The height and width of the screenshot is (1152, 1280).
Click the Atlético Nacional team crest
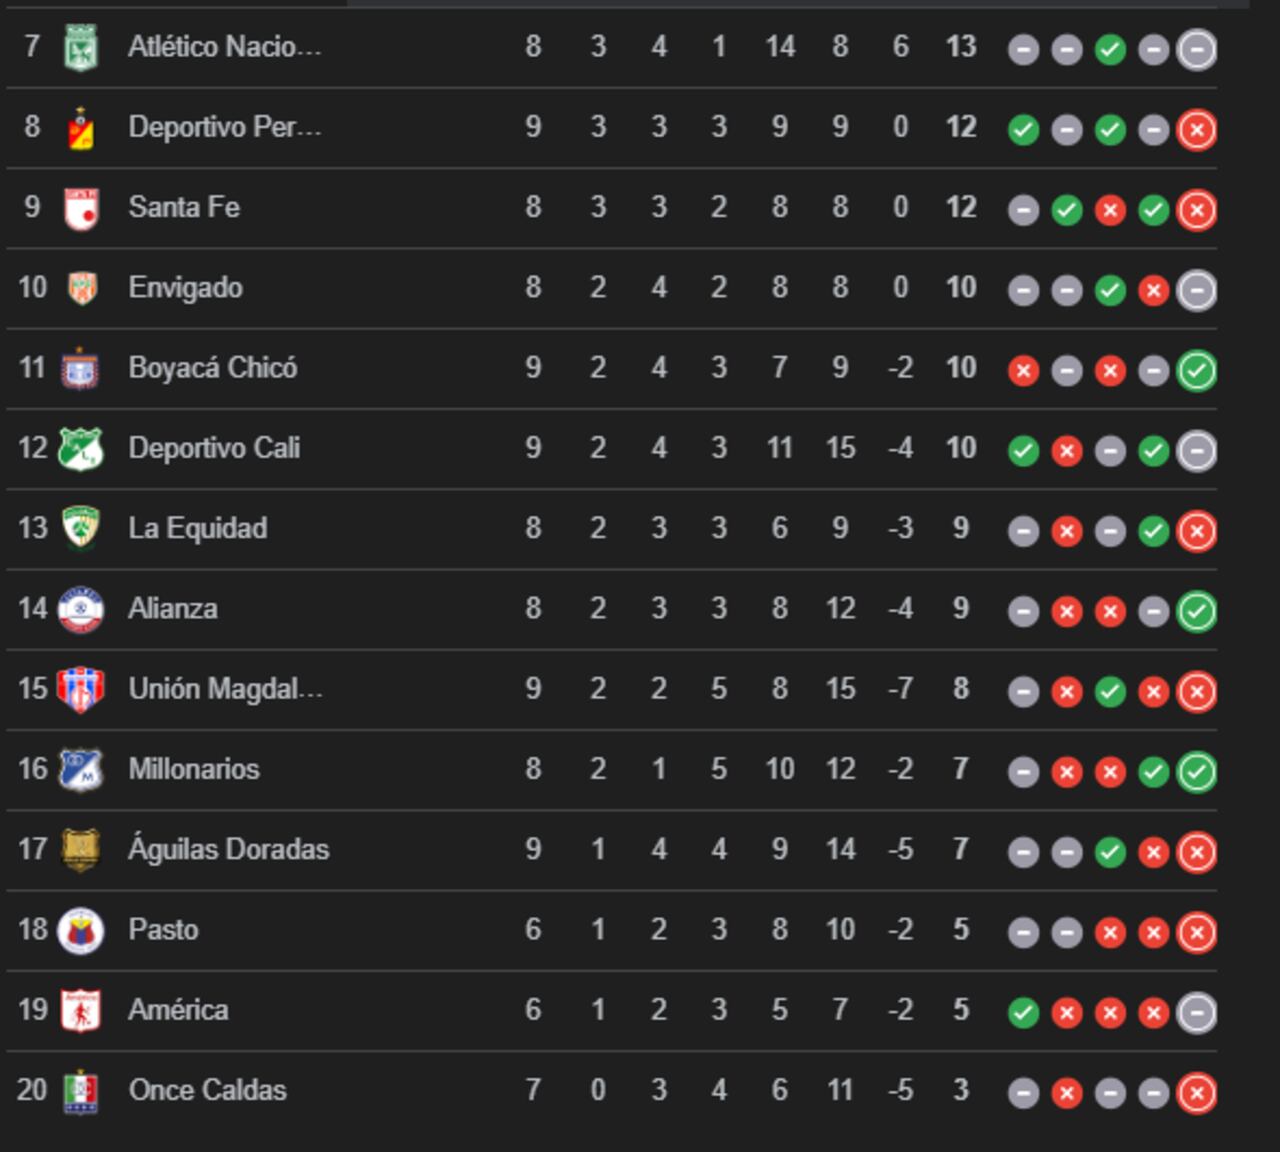pos(80,48)
